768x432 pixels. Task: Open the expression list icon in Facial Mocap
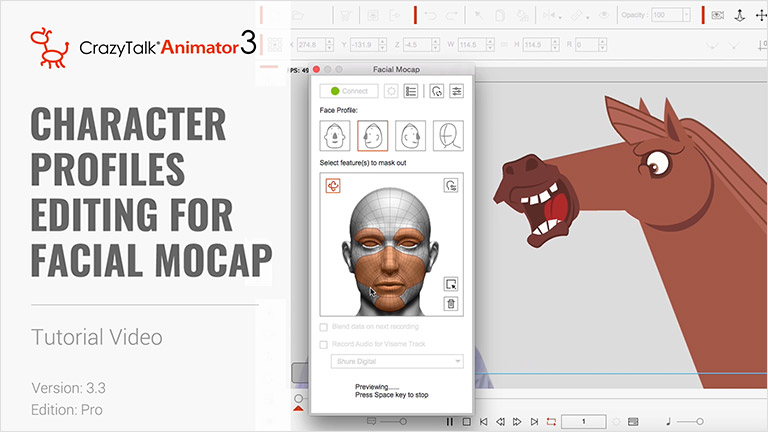[x=410, y=91]
